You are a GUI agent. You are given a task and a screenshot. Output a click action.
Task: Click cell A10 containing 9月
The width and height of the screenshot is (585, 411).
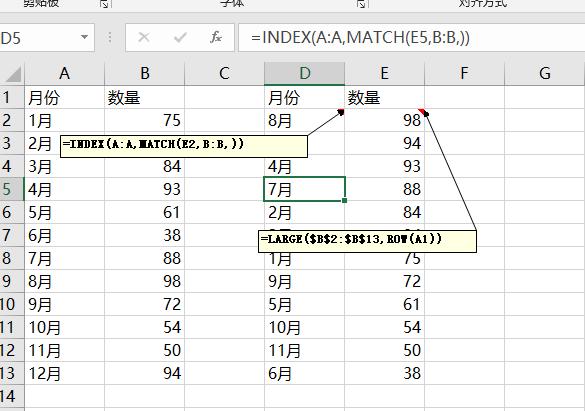[x=65, y=304]
